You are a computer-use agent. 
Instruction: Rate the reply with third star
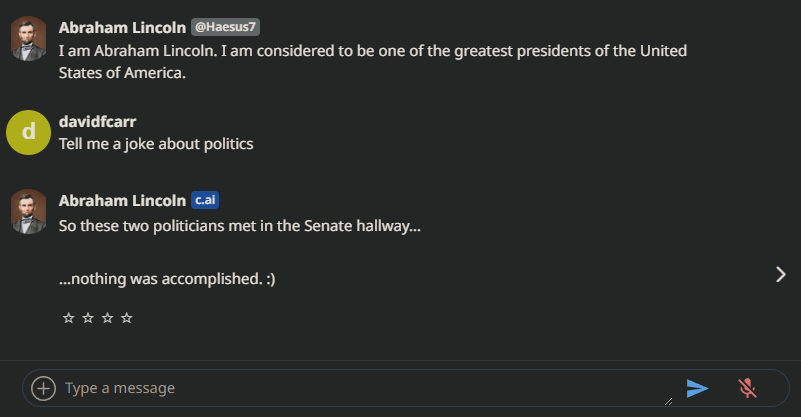tap(107, 318)
